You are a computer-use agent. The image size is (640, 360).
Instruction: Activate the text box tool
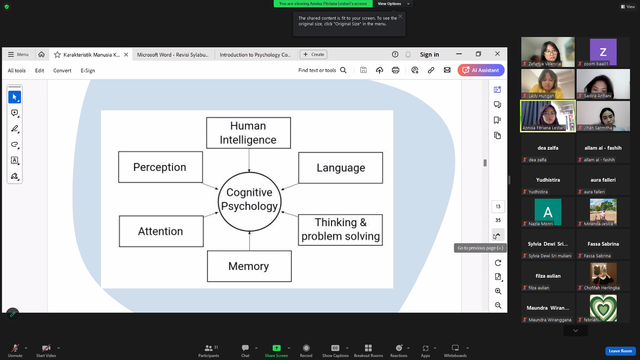[15, 160]
